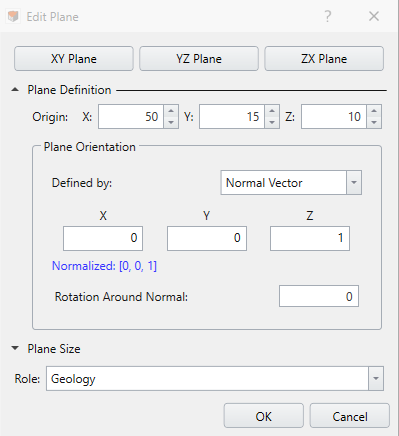The height and width of the screenshot is (436, 399).
Task: Focus the Origin Y field
Action: [232, 117]
